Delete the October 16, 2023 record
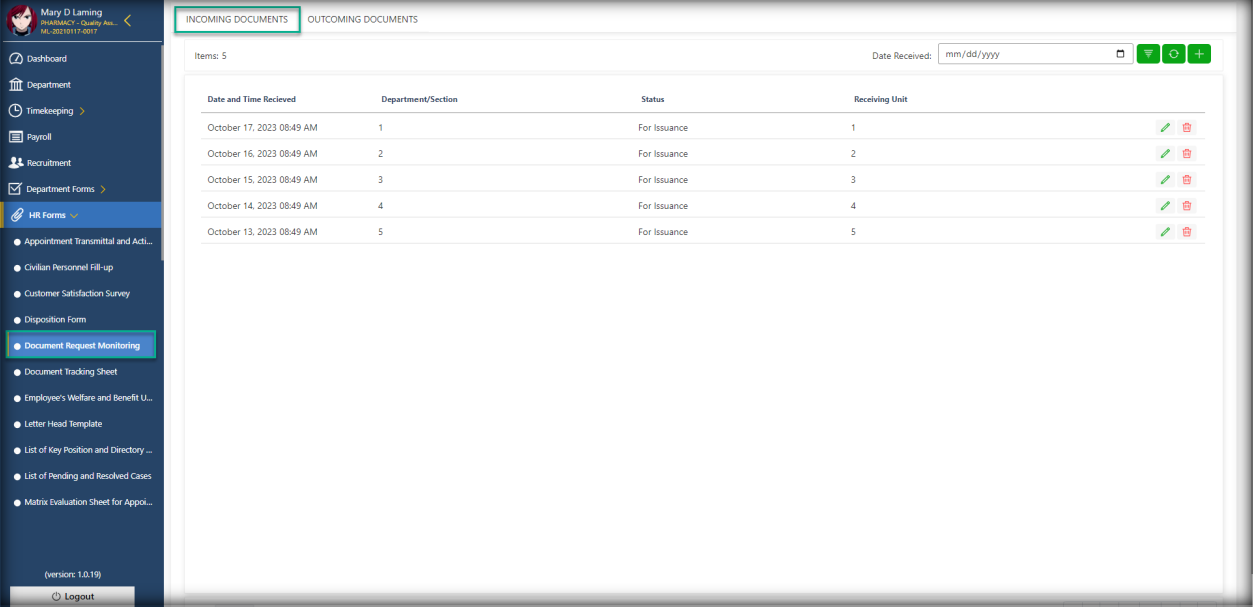1253x607 pixels. 1187,154
